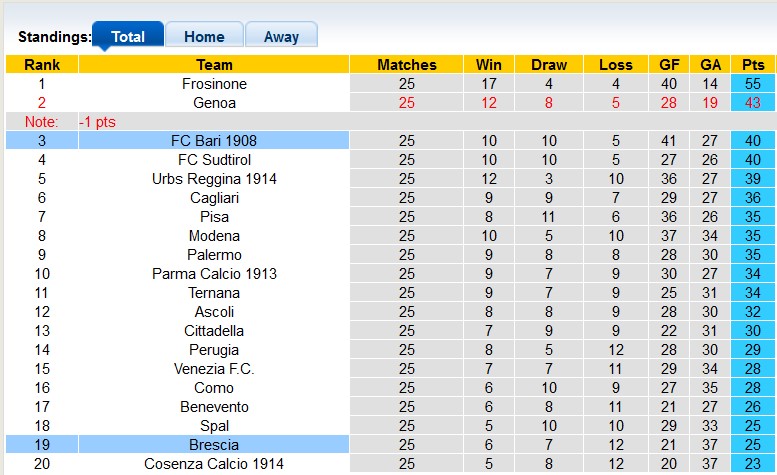Click the Pts column header
The height and width of the screenshot is (475, 777).
click(x=752, y=65)
